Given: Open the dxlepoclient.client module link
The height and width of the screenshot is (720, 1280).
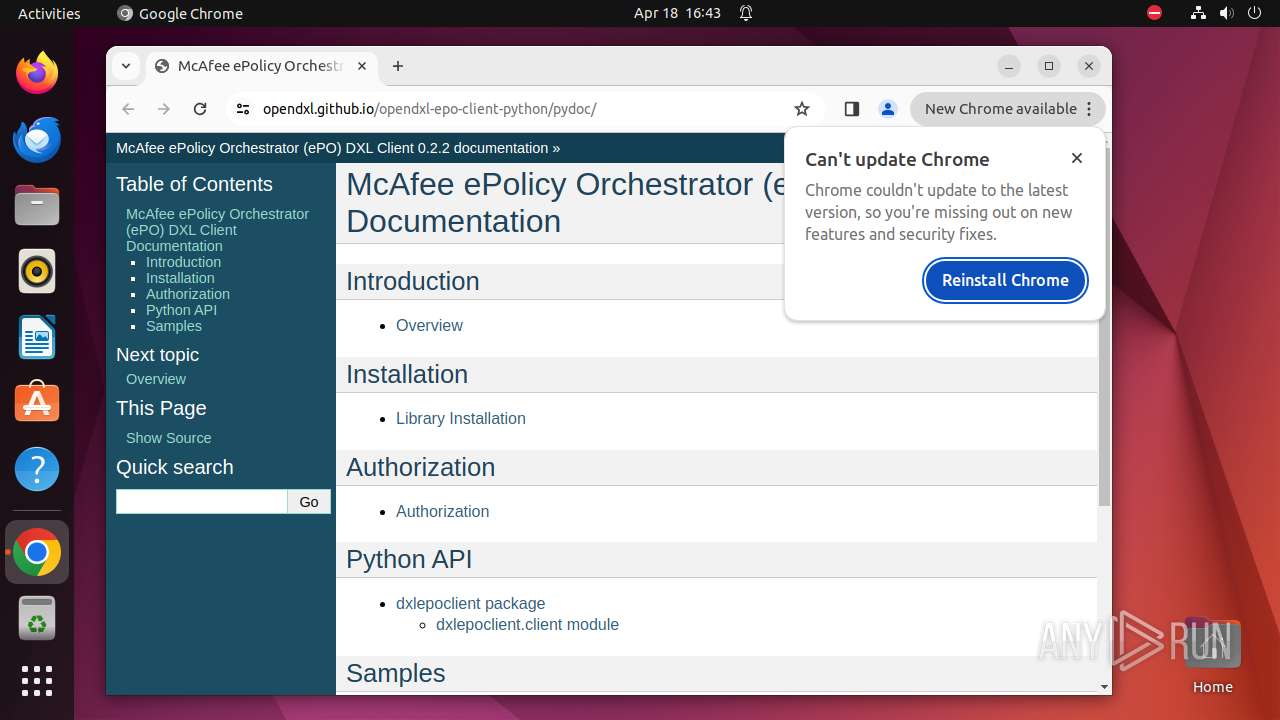Looking at the screenshot, I should pyautogui.click(x=527, y=625).
